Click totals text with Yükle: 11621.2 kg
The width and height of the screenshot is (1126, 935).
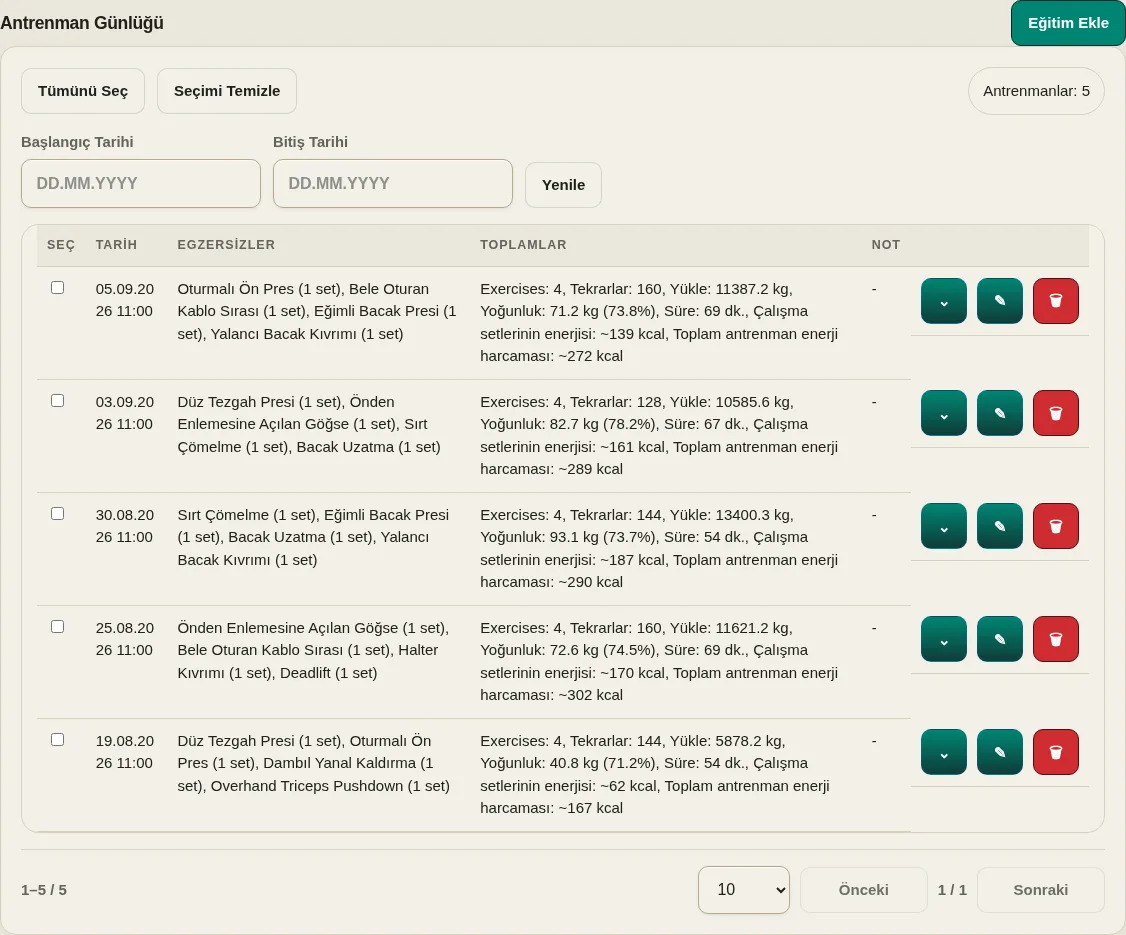(x=659, y=661)
